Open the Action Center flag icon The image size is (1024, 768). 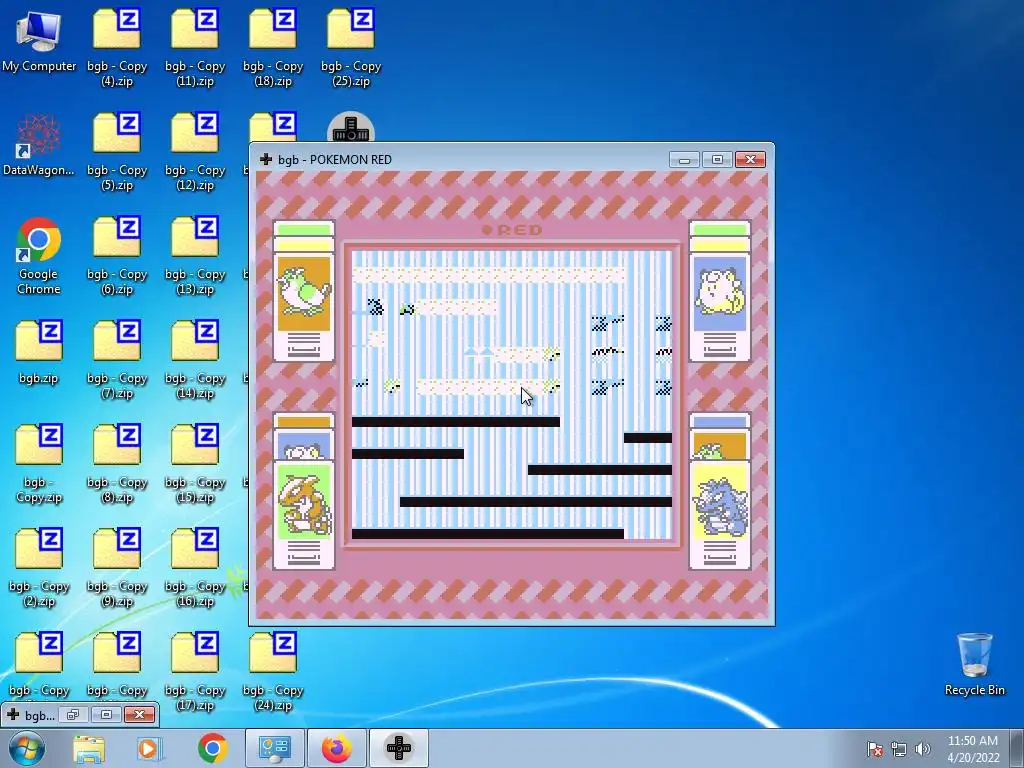point(875,749)
